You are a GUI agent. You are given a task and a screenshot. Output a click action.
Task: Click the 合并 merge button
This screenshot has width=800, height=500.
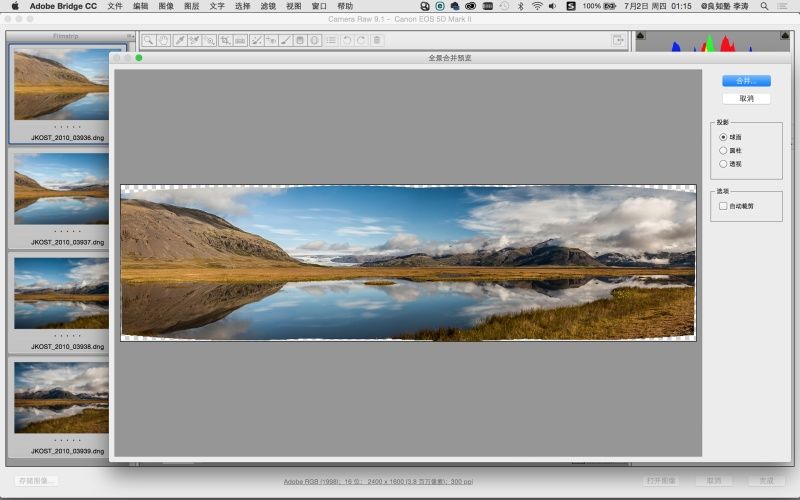click(746, 80)
